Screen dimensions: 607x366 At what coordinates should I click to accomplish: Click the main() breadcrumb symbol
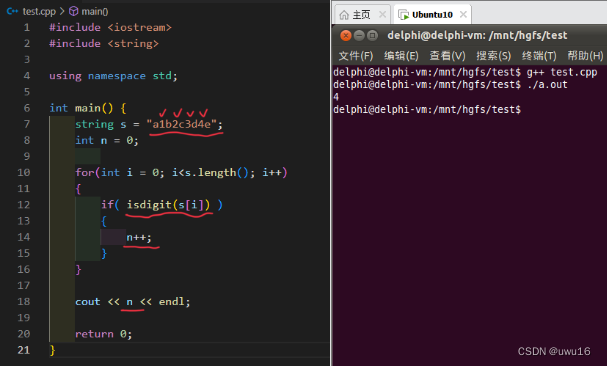tap(94, 11)
